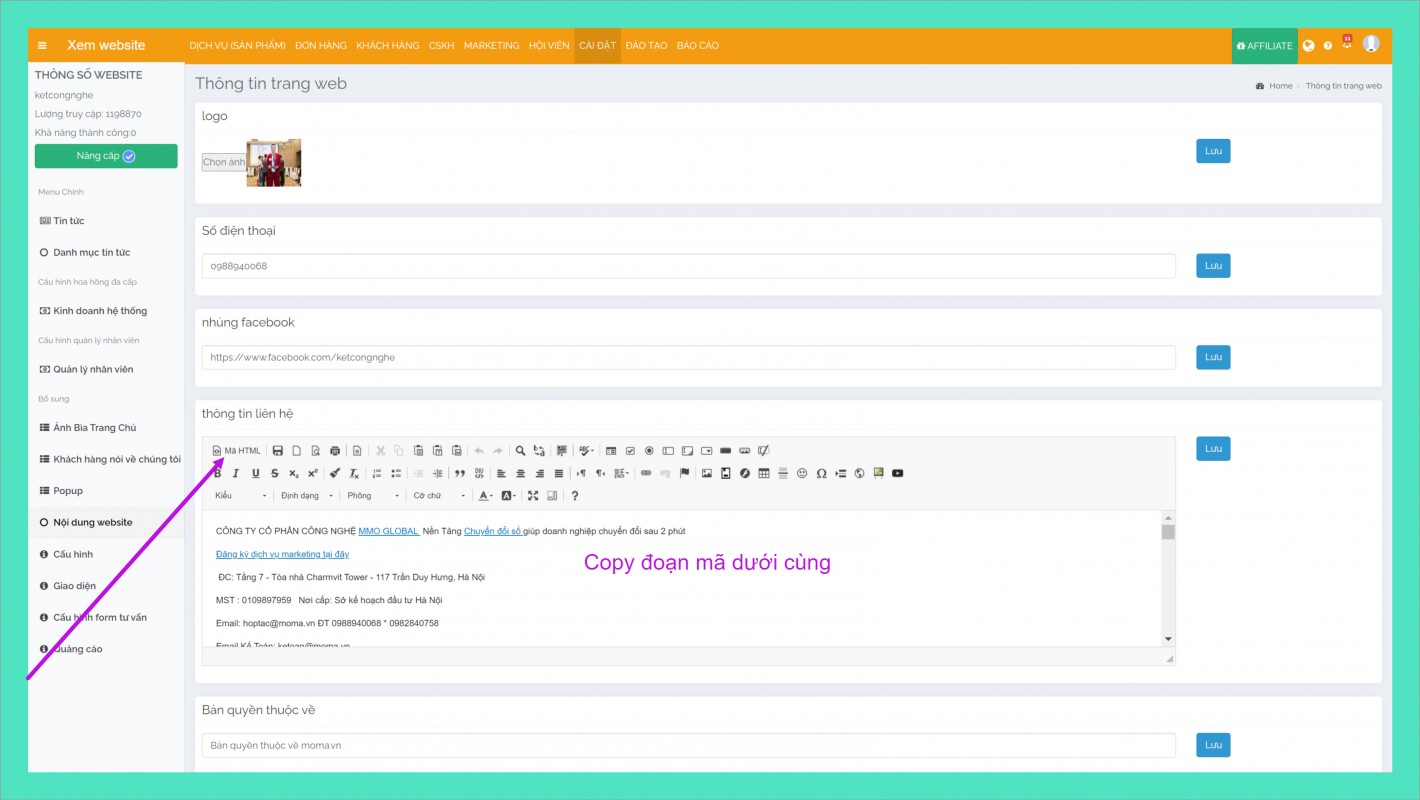This screenshot has height=800, width=1420.
Task: Insert image using editor toolbar icon
Action: (x=707, y=474)
